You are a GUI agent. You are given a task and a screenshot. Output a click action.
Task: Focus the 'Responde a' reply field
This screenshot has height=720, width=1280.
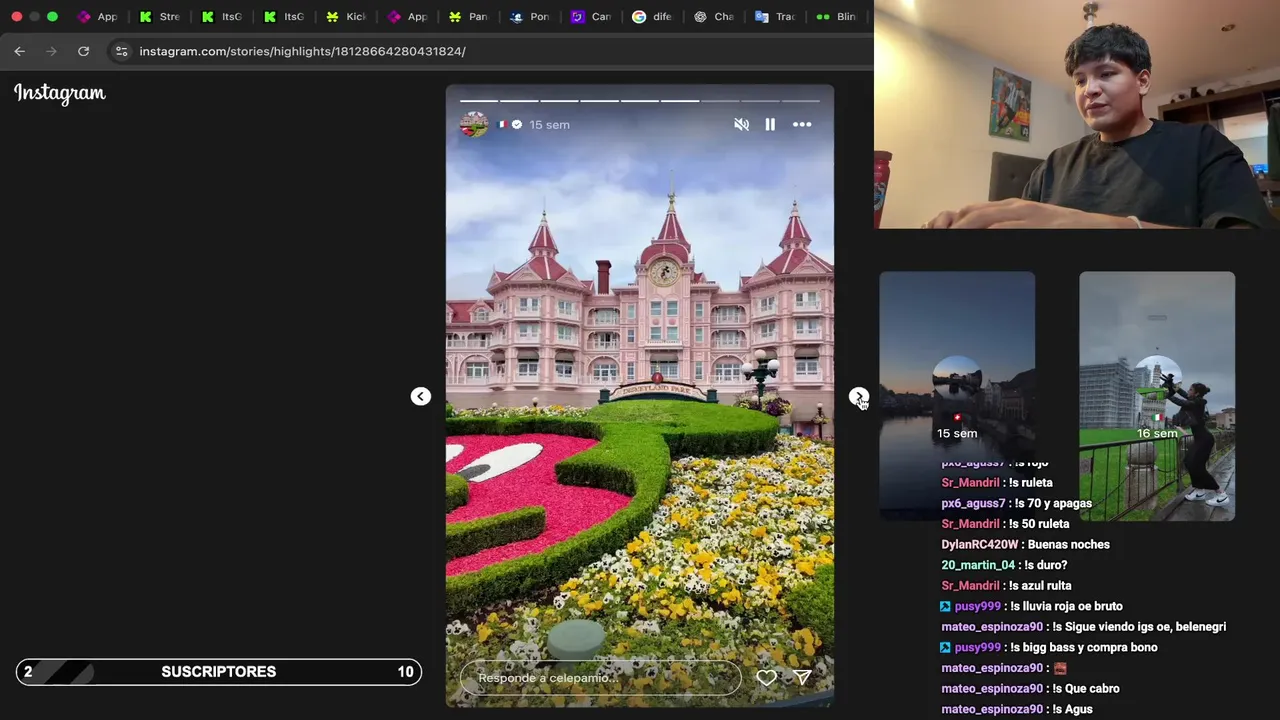[600, 678]
